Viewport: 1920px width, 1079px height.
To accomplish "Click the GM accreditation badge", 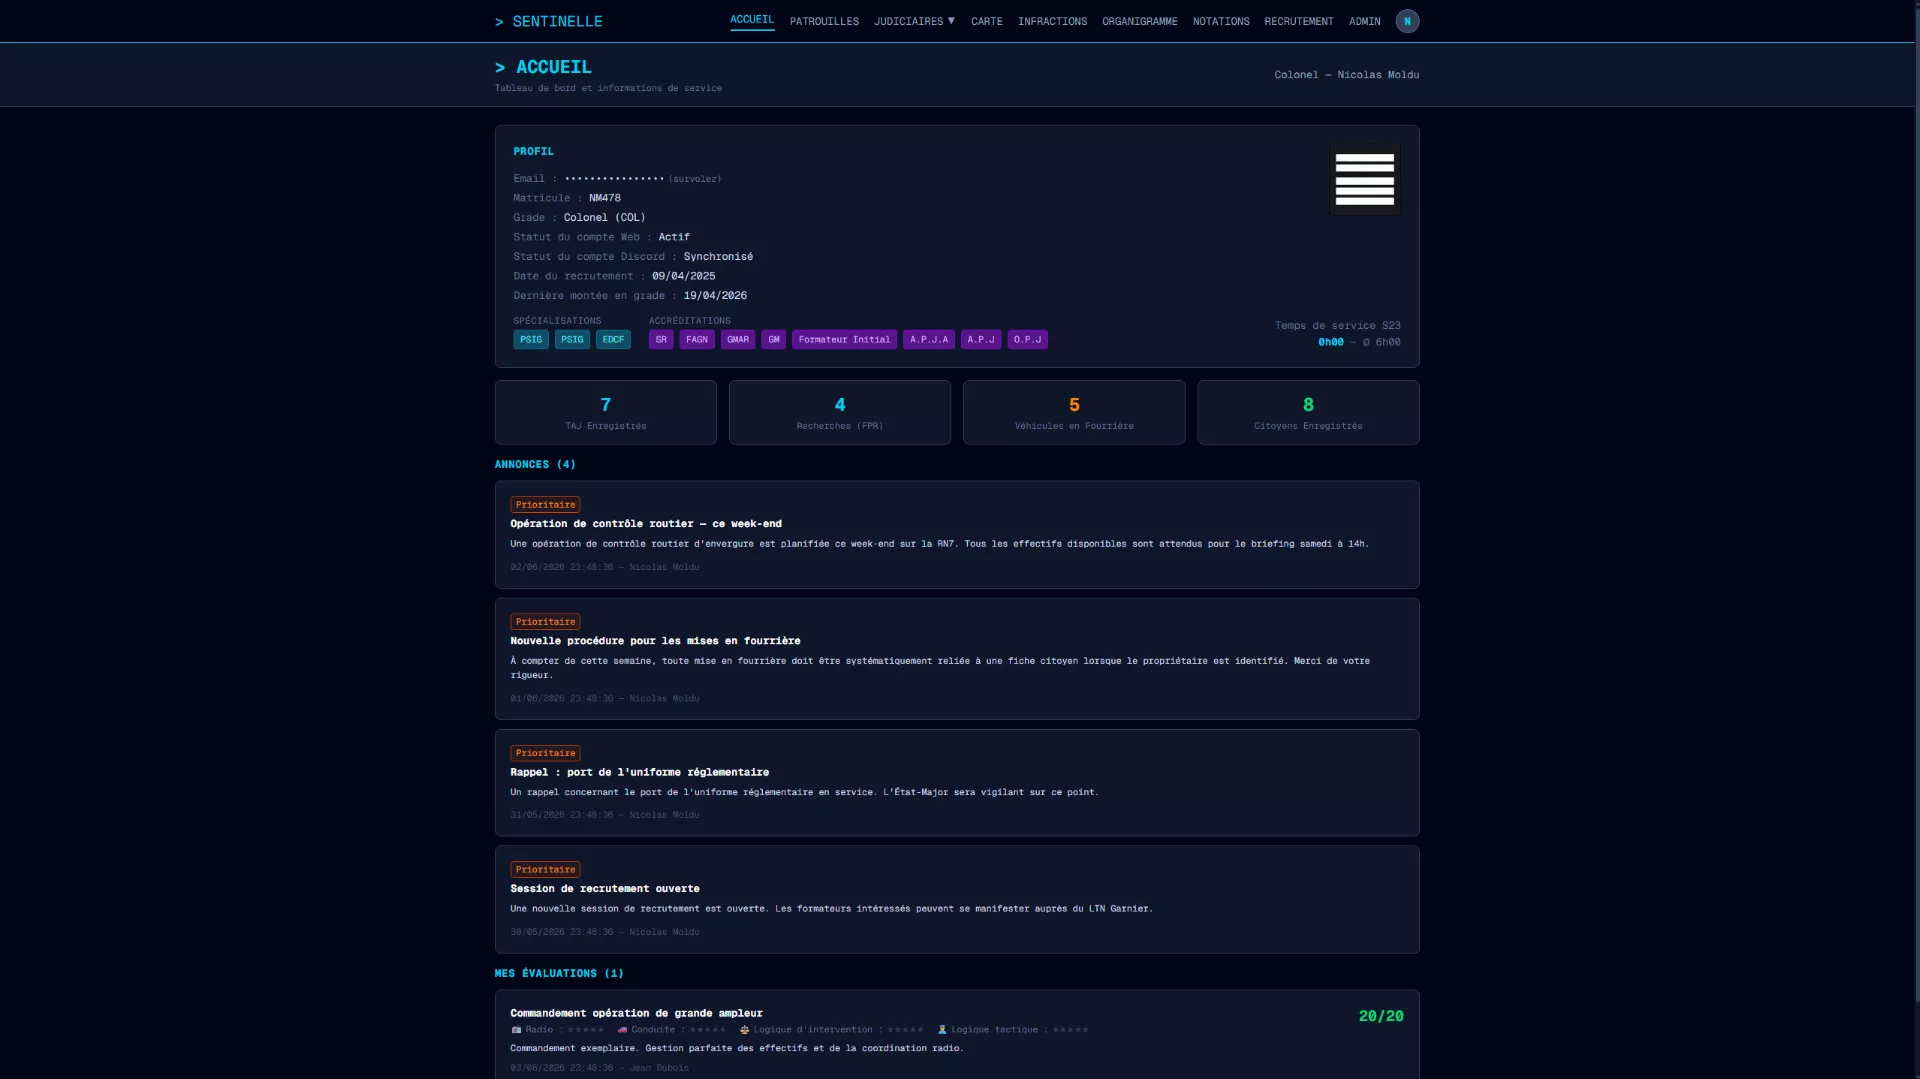I will pyautogui.click(x=774, y=340).
